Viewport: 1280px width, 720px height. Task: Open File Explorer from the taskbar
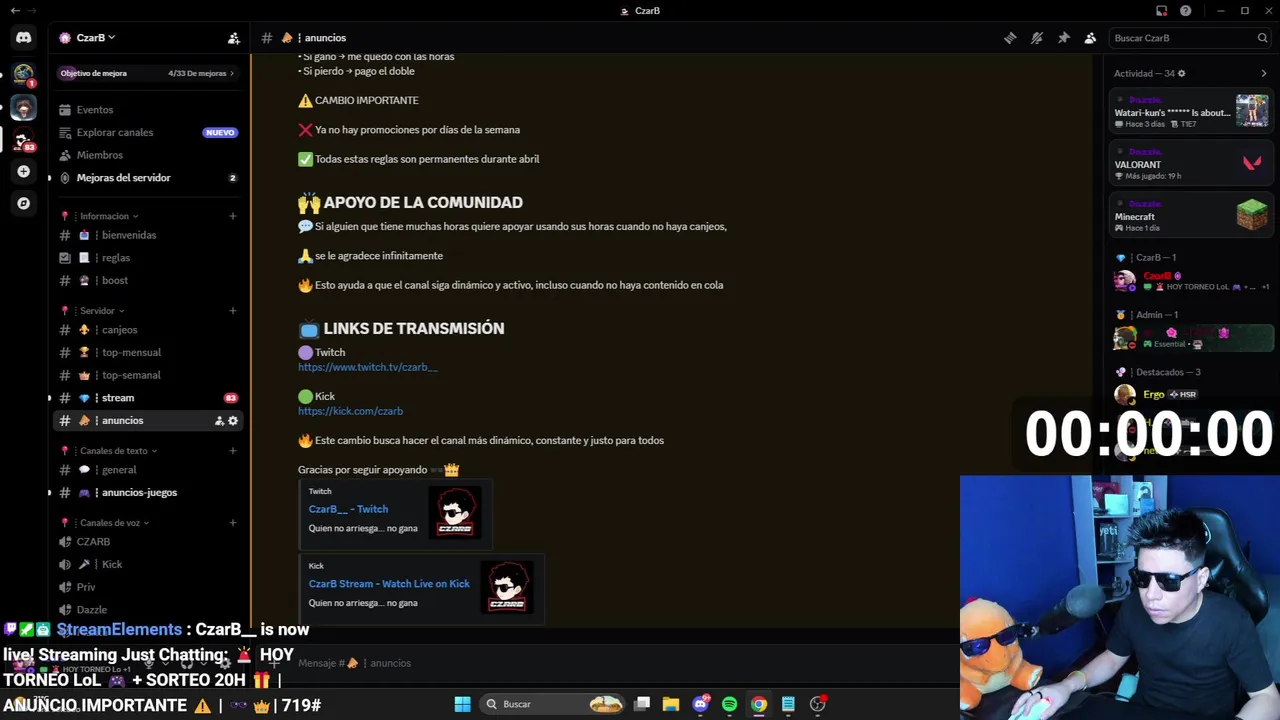click(x=671, y=704)
